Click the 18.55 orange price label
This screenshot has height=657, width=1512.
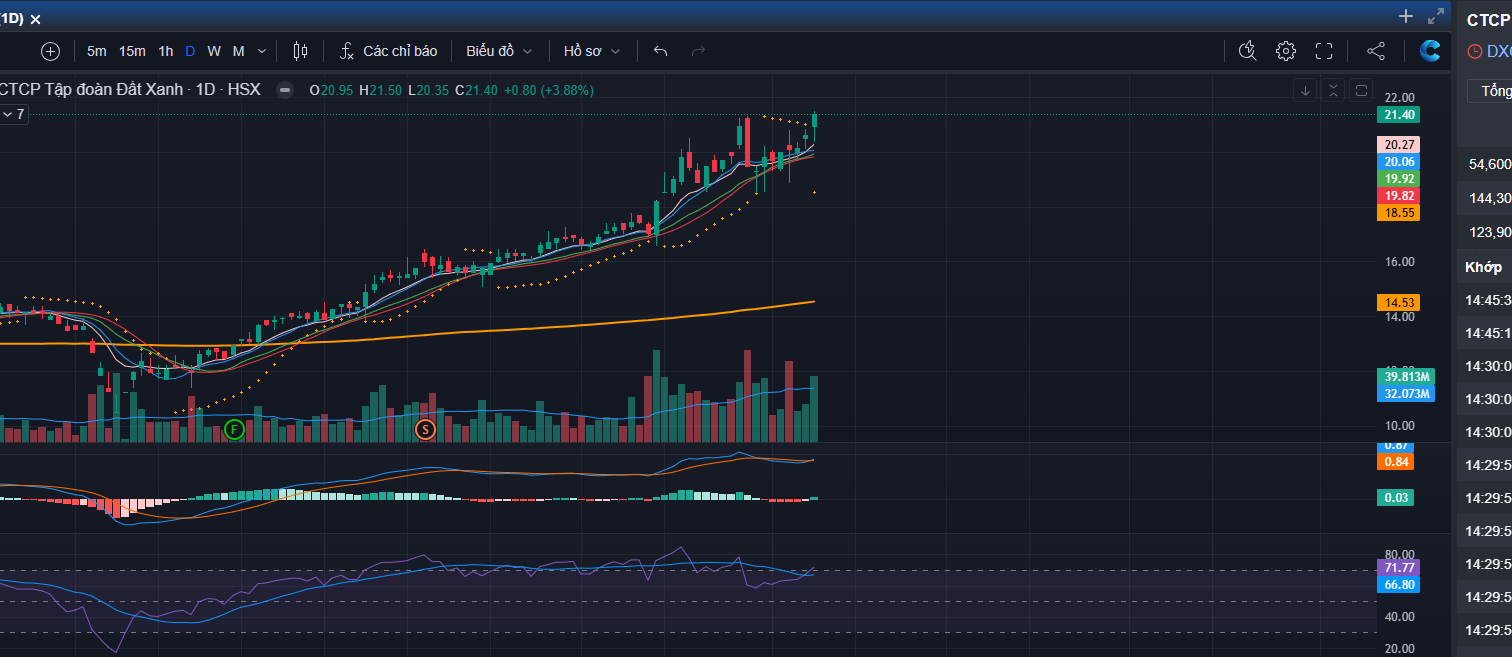(1400, 213)
